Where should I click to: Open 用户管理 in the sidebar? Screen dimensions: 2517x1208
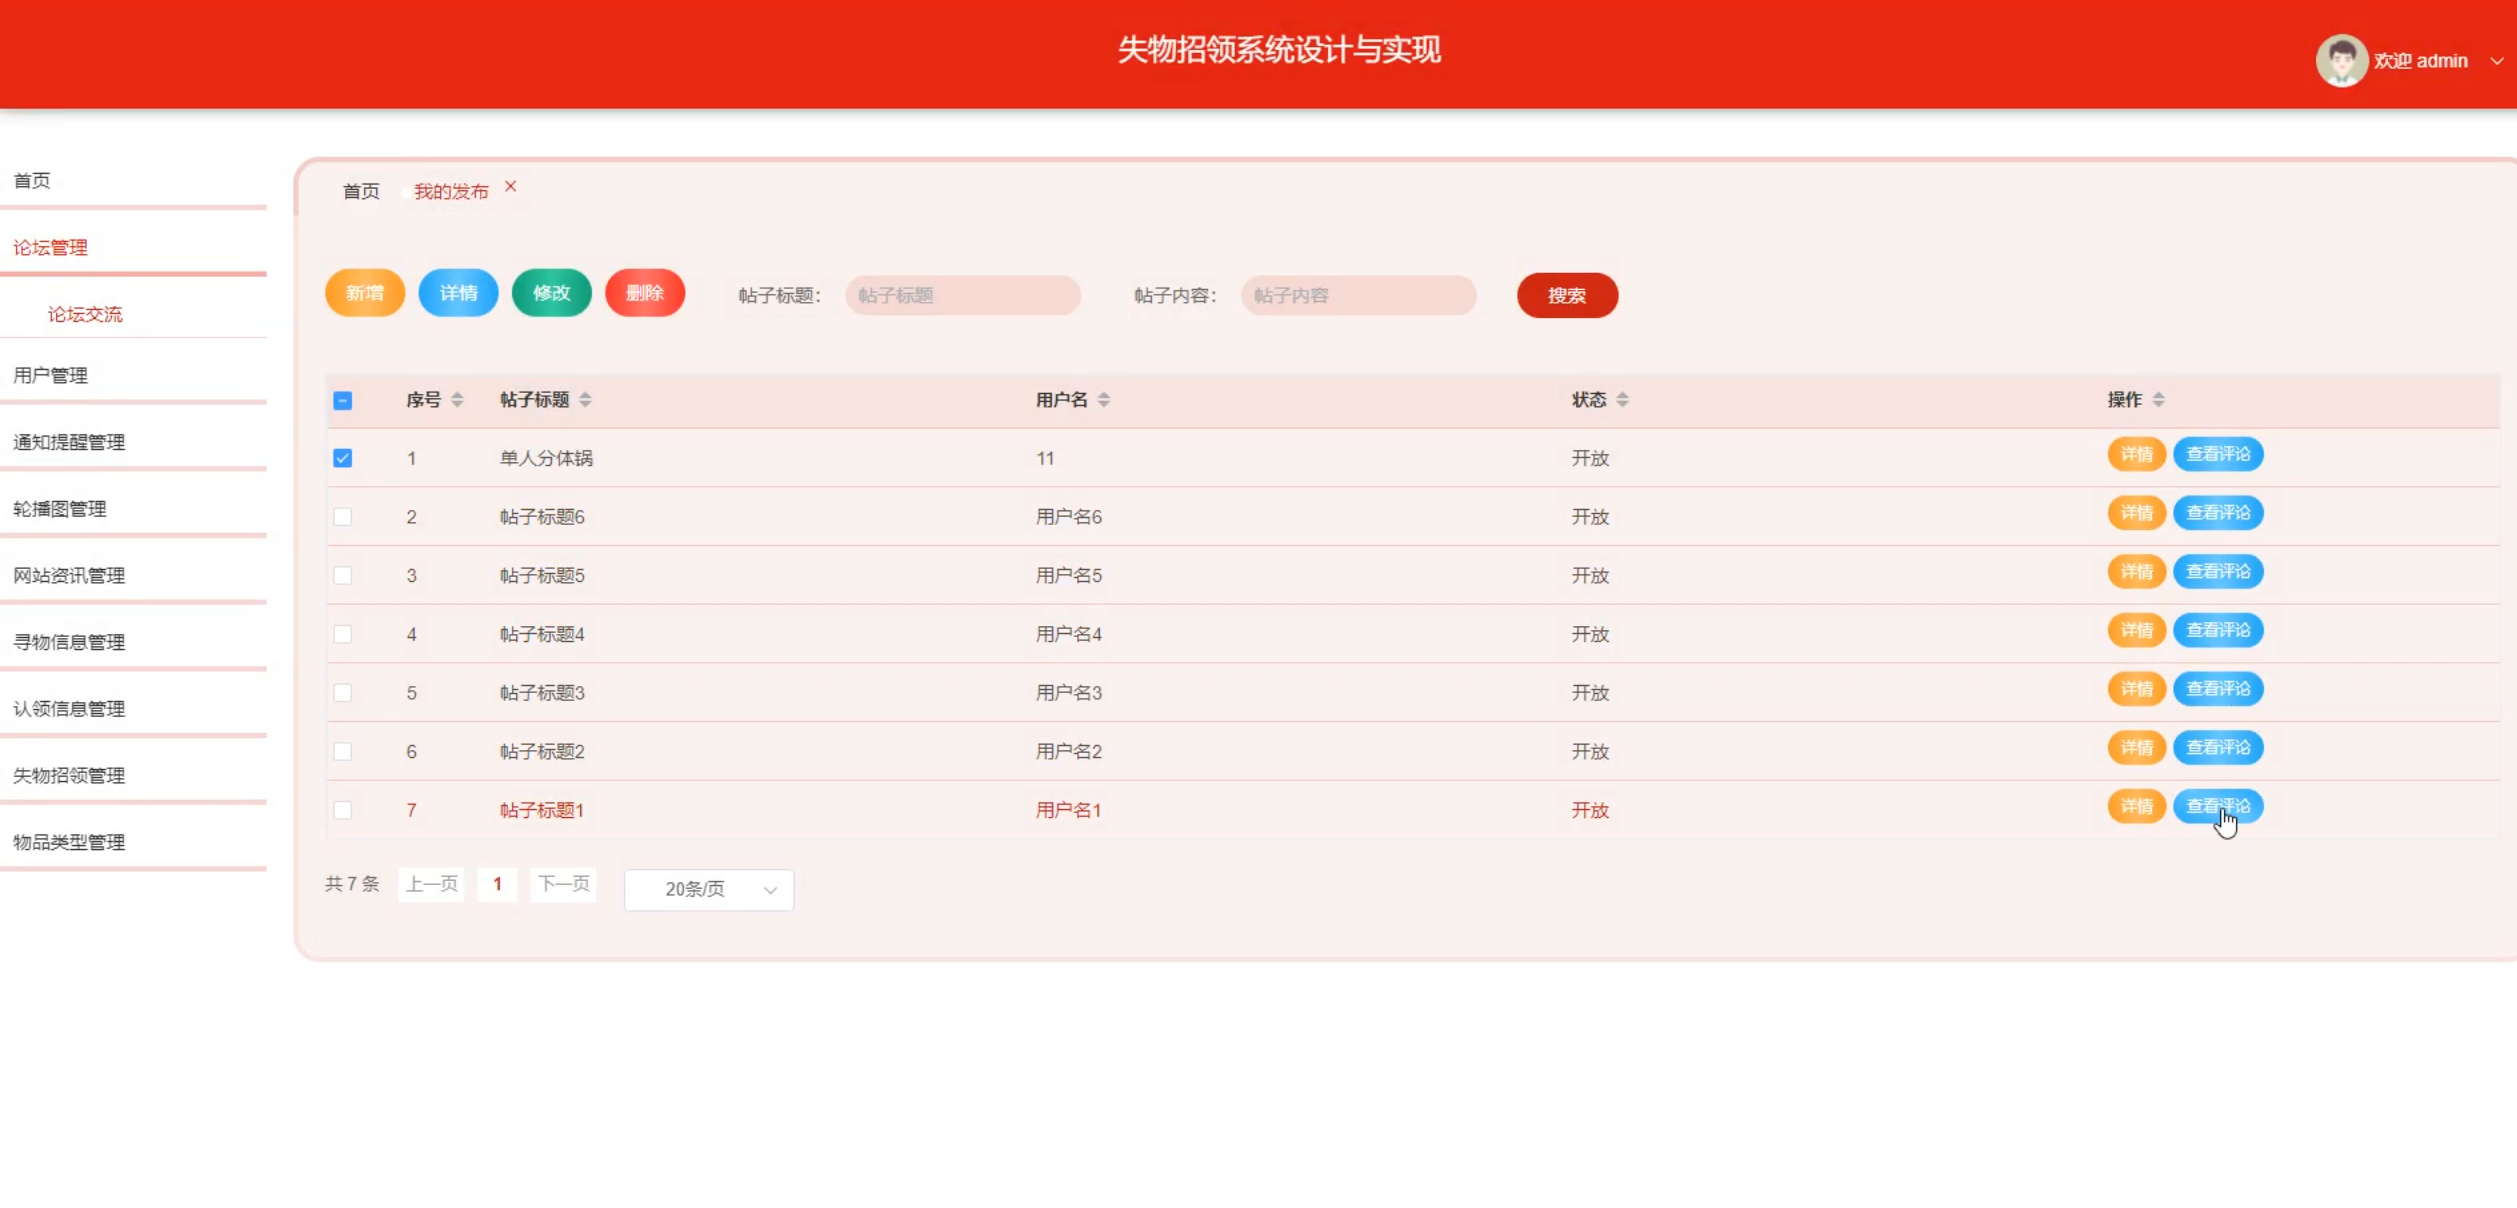tap(50, 375)
